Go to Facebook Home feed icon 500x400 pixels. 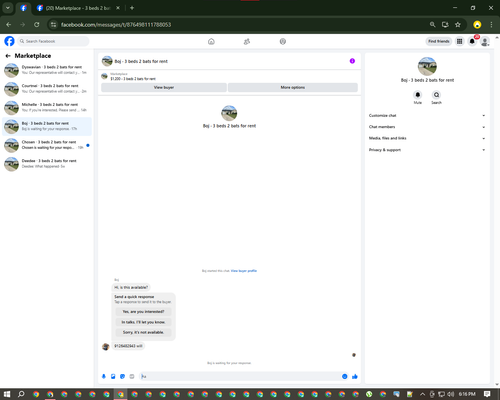[211, 42]
